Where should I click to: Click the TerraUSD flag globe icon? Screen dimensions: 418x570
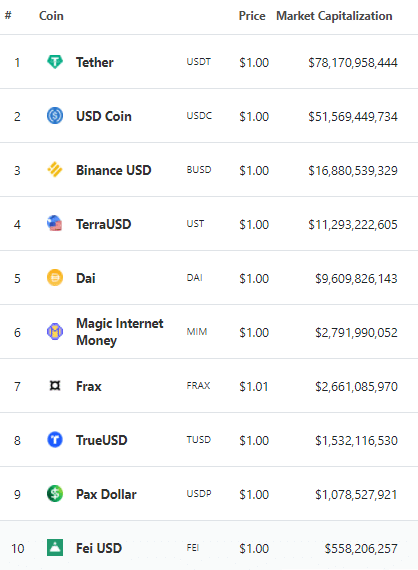[55, 224]
